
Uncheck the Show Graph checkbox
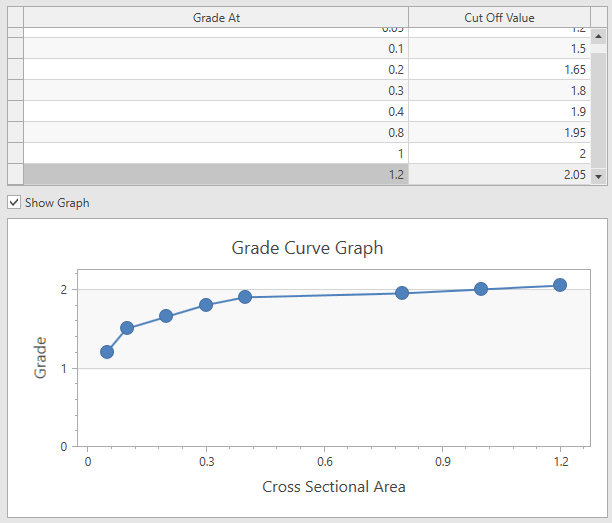[14, 202]
